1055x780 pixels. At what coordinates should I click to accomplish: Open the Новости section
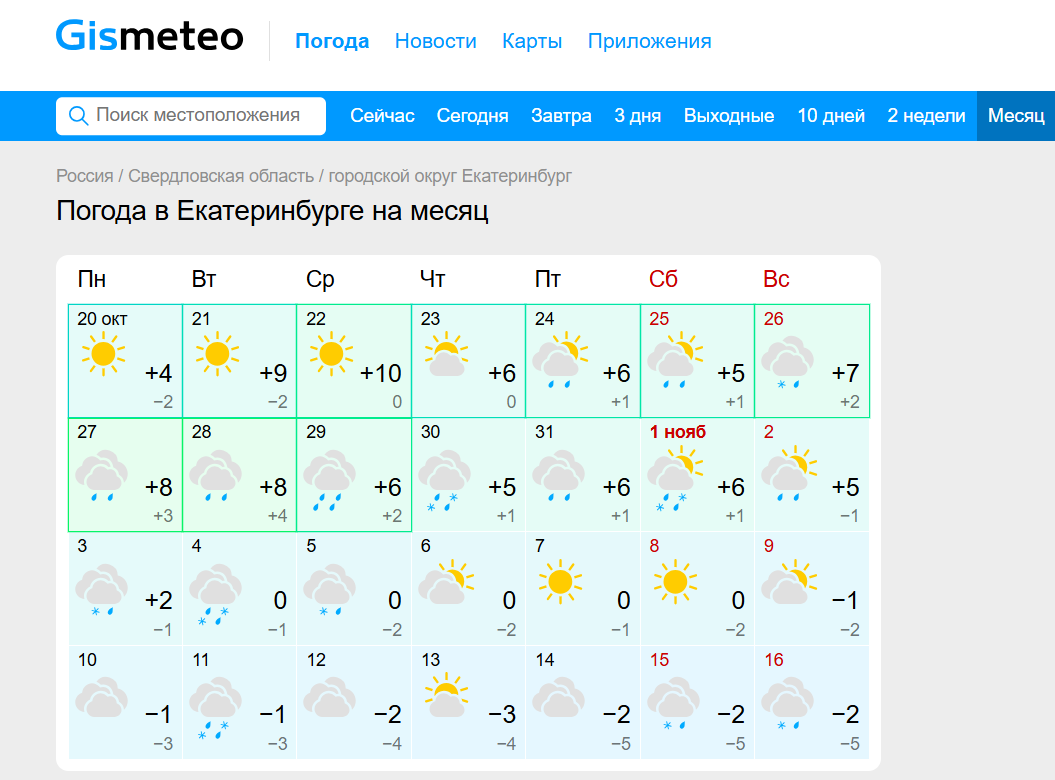point(435,41)
